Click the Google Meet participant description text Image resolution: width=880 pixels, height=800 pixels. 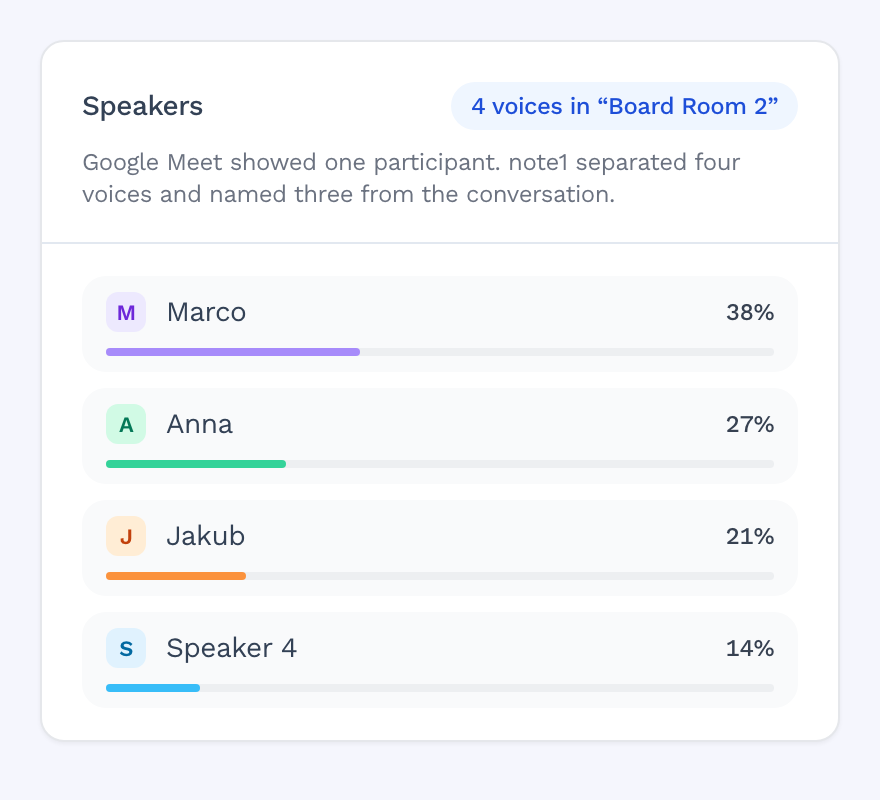[x=411, y=178]
